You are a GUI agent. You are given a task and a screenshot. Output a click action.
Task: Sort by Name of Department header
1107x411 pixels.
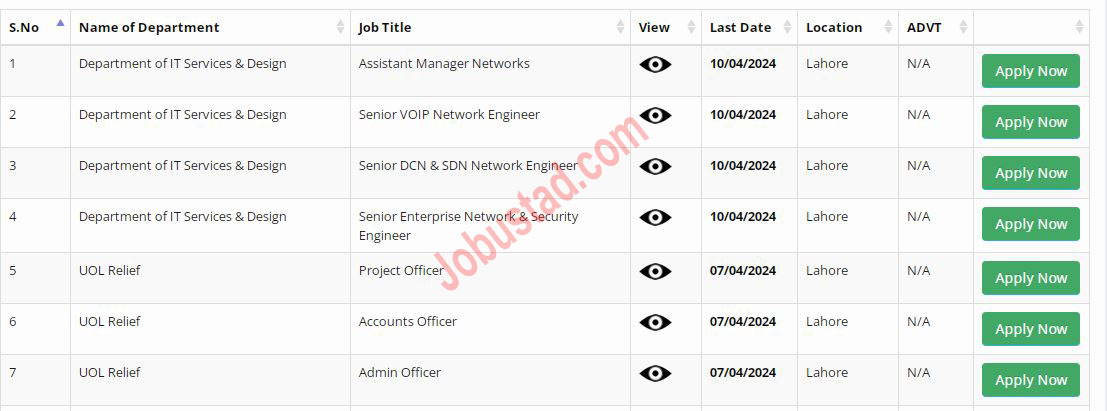point(210,28)
